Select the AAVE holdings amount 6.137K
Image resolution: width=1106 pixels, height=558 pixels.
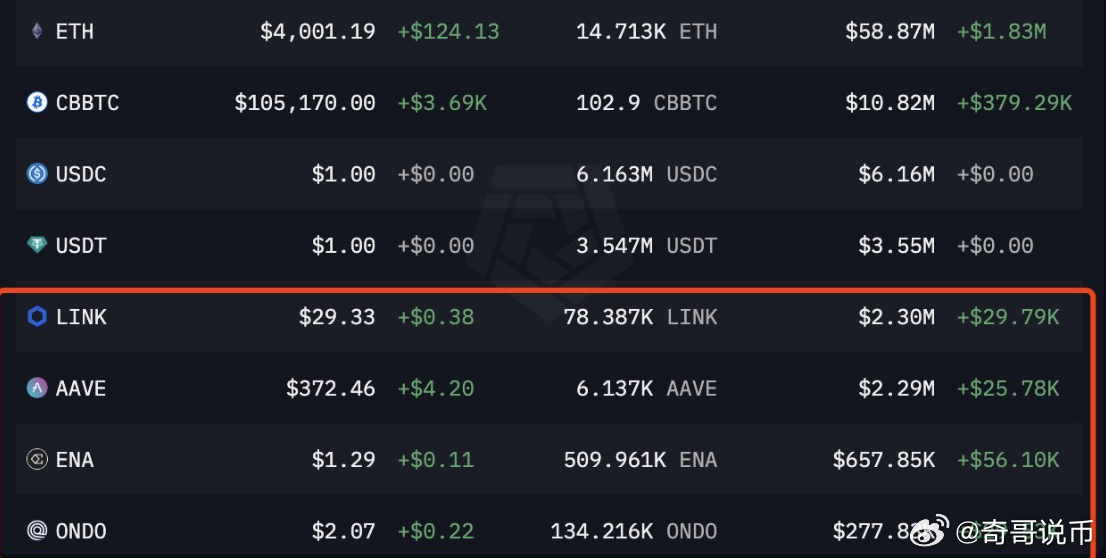pyautogui.click(x=614, y=388)
